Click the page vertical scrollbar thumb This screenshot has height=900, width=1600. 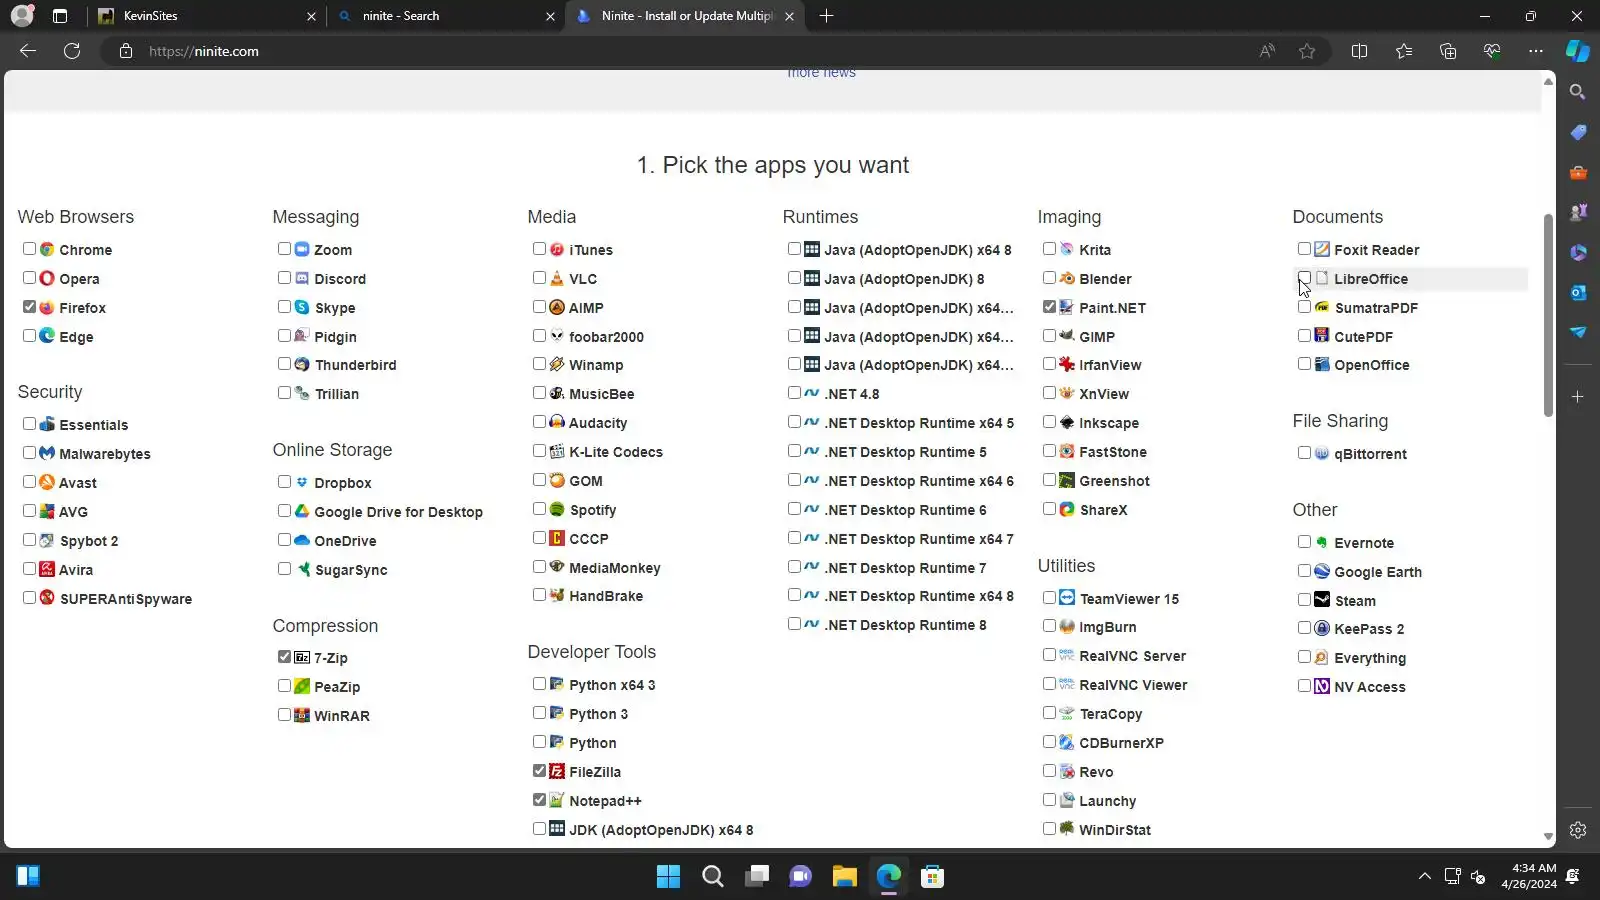point(1548,315)
